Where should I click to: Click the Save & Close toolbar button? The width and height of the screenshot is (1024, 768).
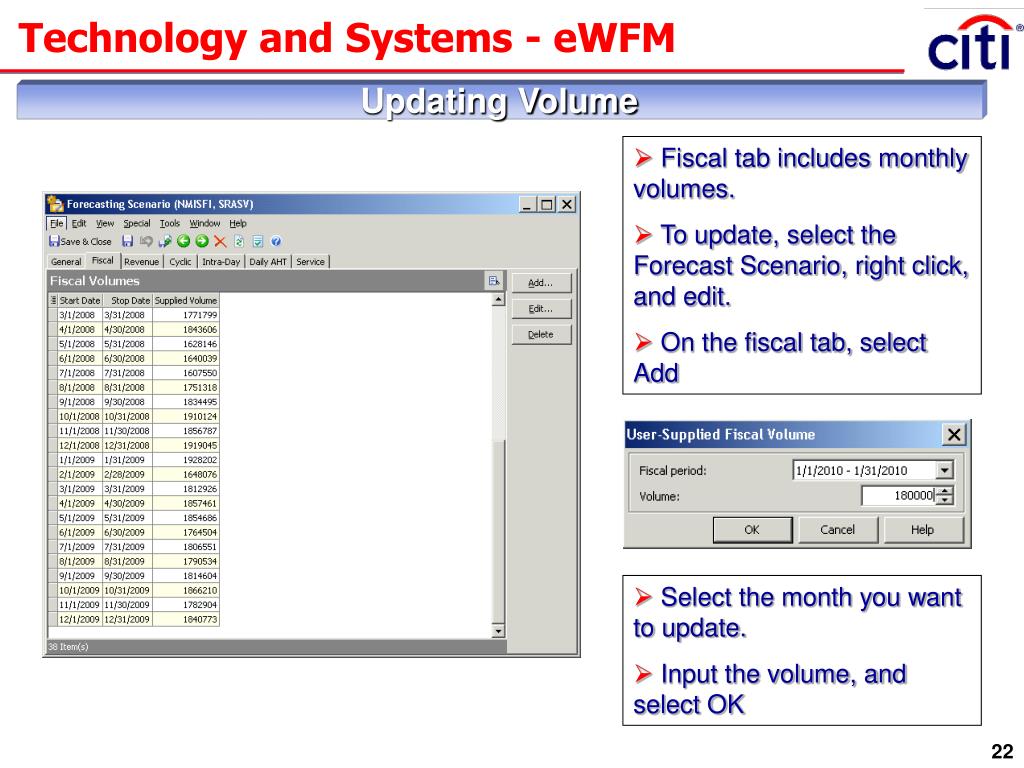(80, 242)
